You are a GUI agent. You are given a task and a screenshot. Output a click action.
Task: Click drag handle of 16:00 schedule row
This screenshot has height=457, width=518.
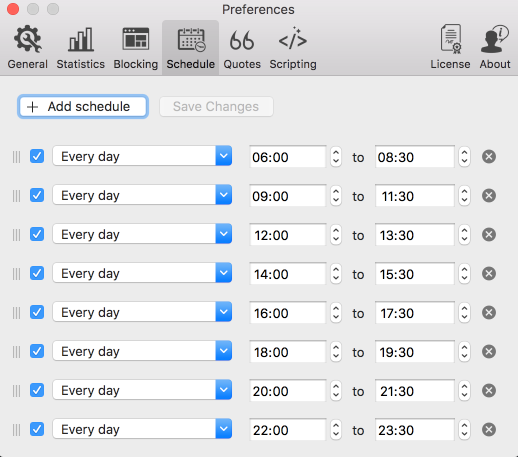click(x=16, y=313)
